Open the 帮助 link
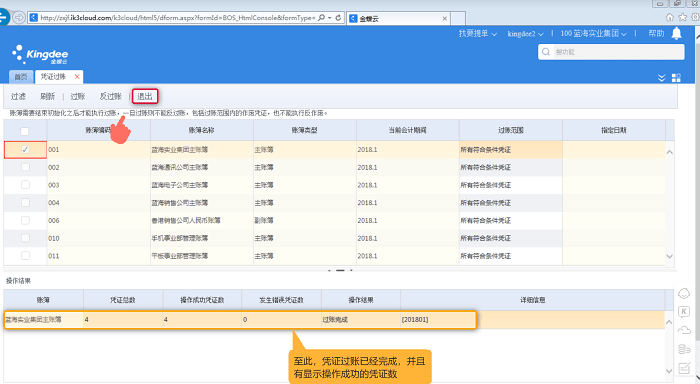This screenshot has width=700, height=384. [656, 33]
